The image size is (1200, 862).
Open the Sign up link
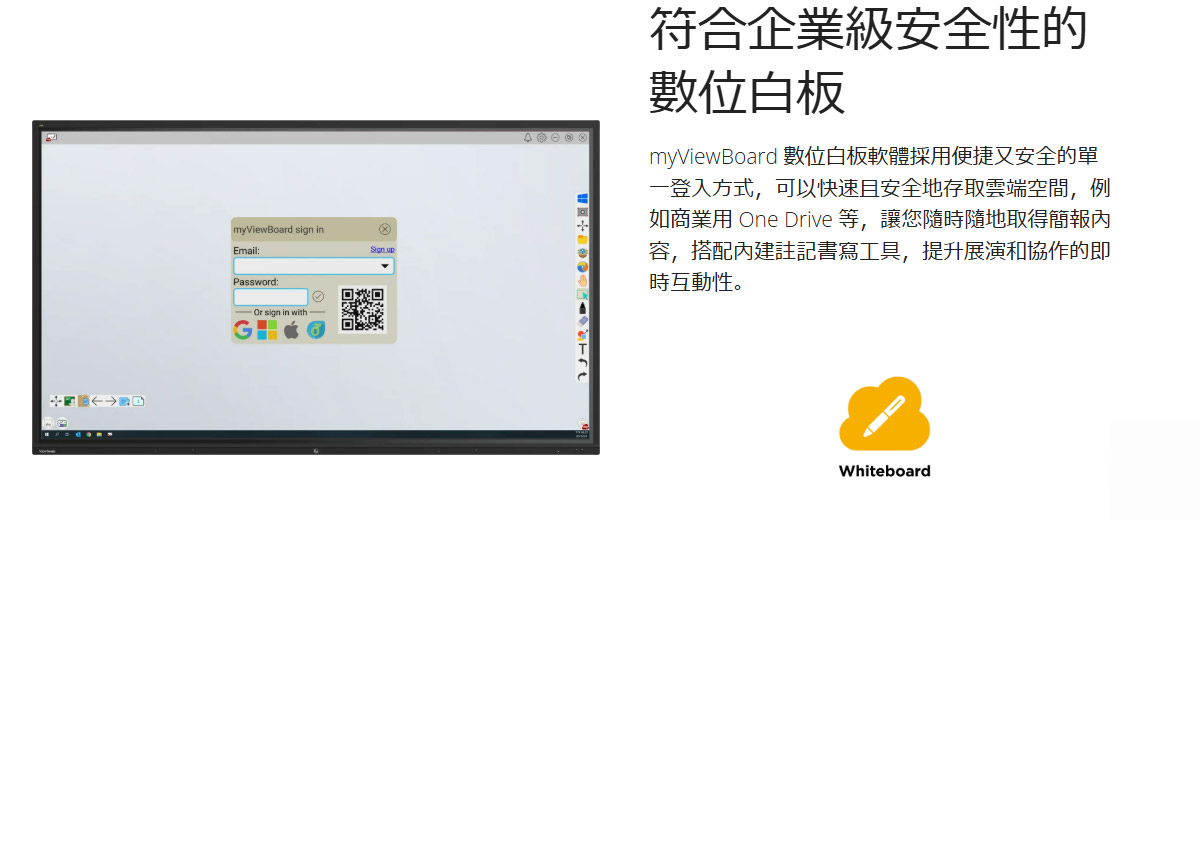click(382, 249)
